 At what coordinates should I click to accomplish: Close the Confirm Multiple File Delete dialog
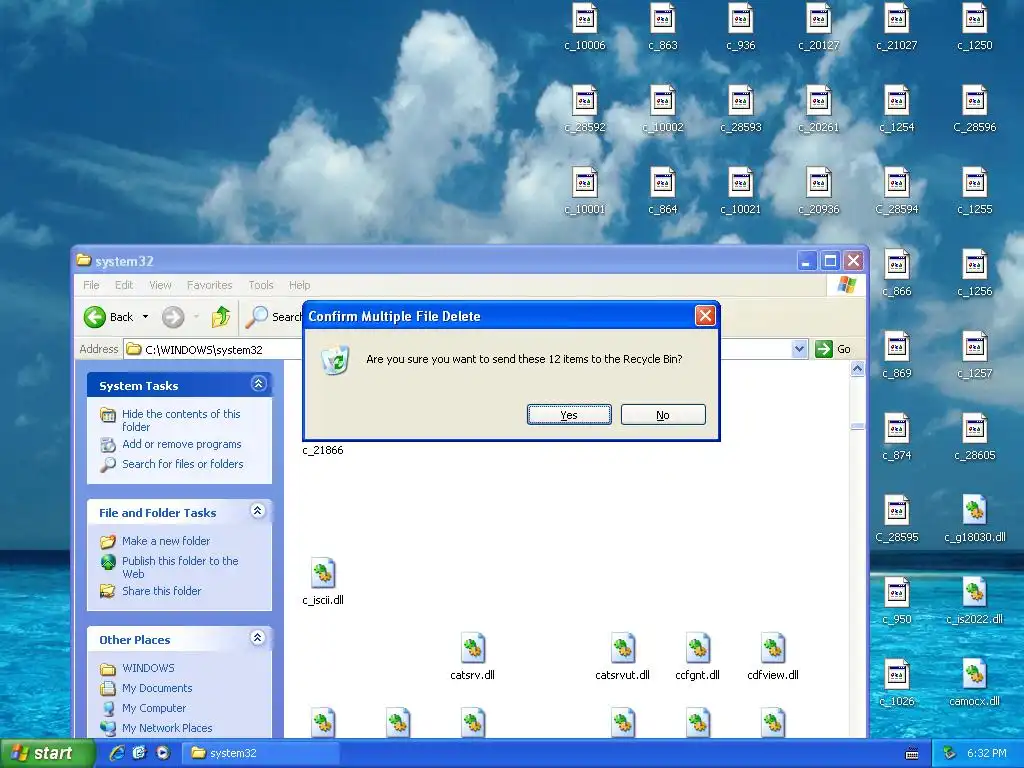705,316
